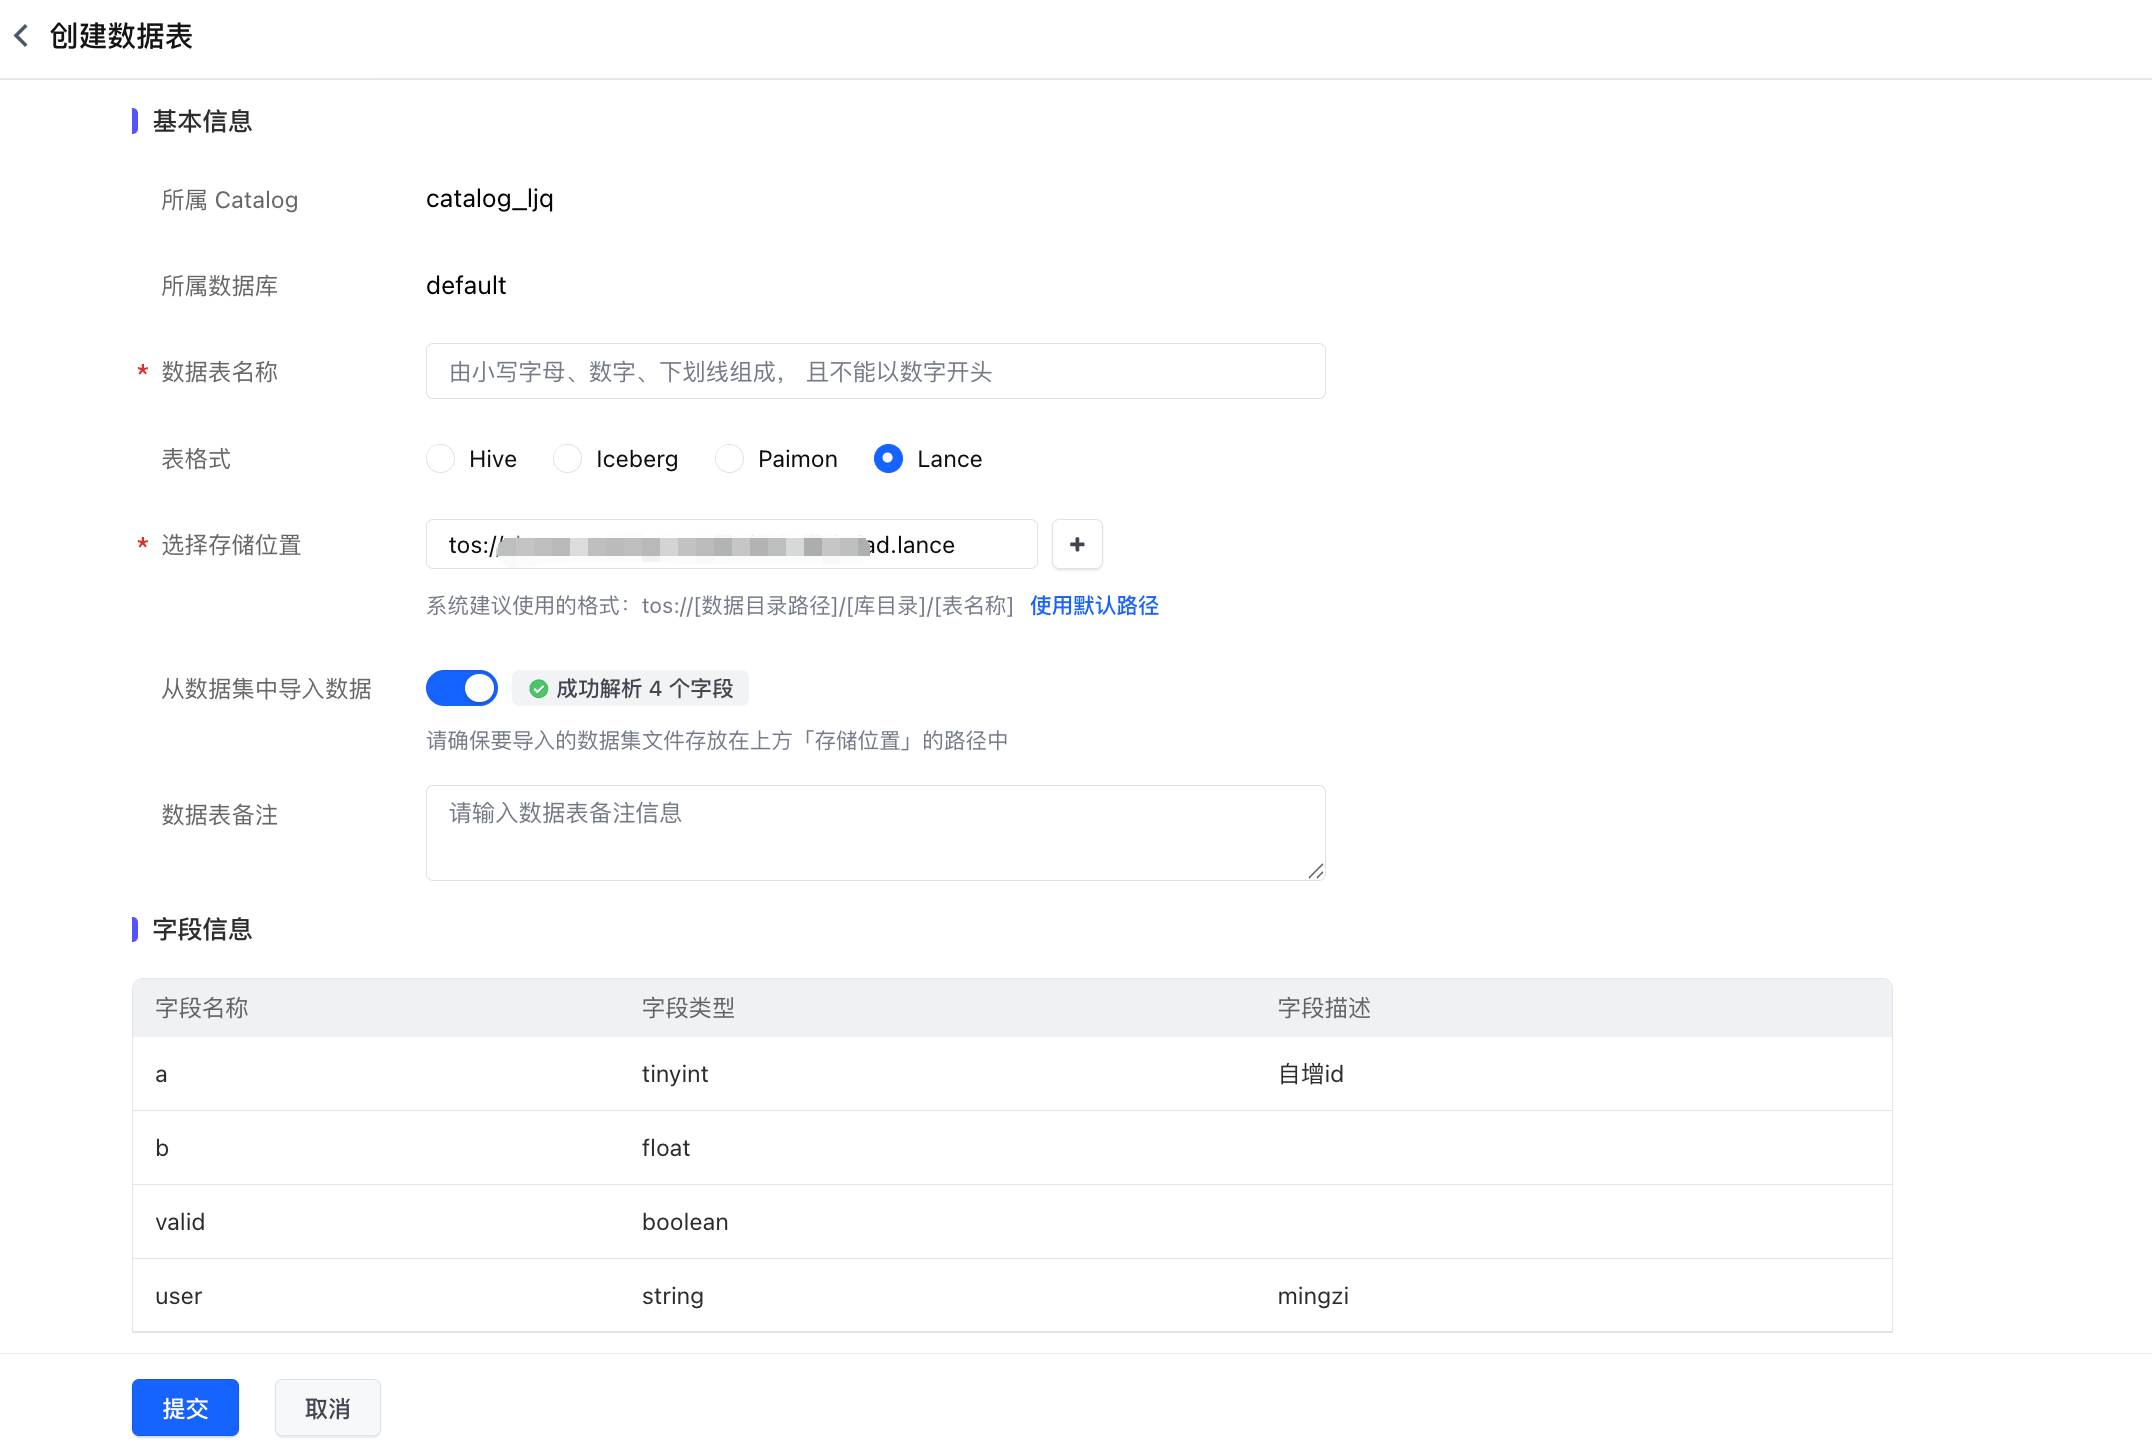Focus the storage location path field

(x=732, y=544)
